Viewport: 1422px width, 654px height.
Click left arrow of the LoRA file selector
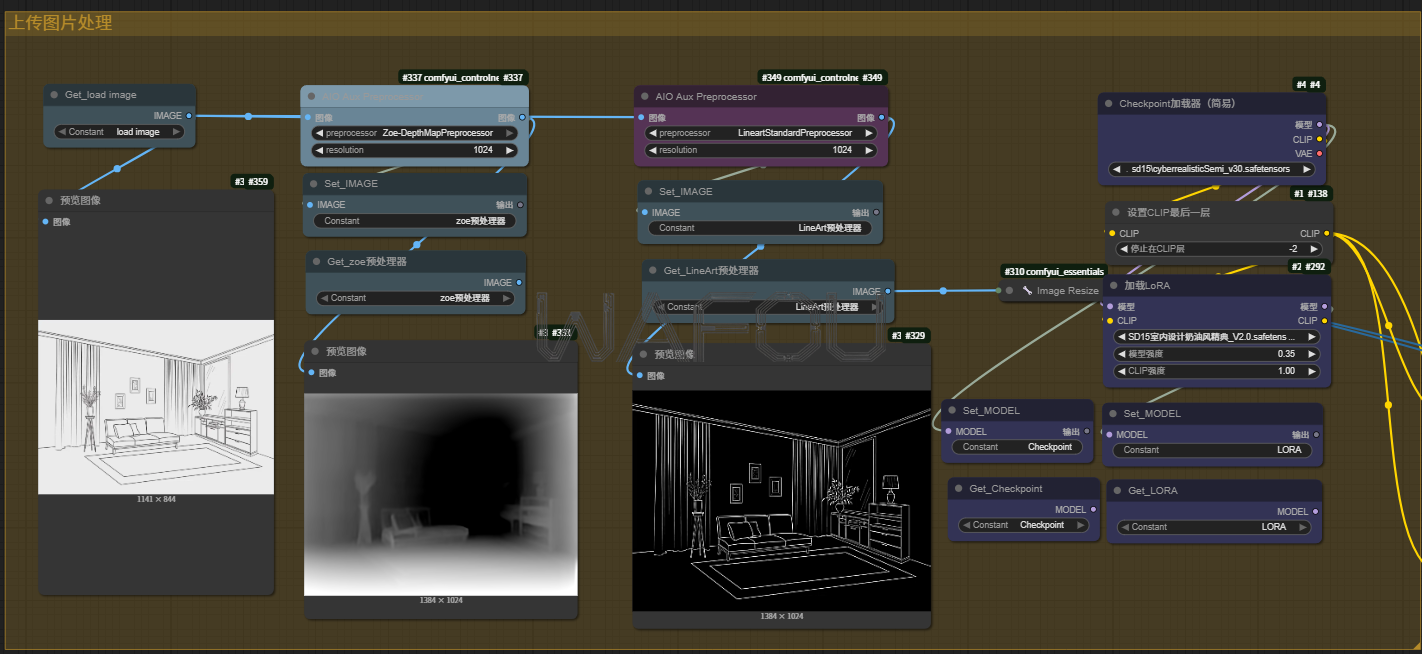[x=1123, y=337]
